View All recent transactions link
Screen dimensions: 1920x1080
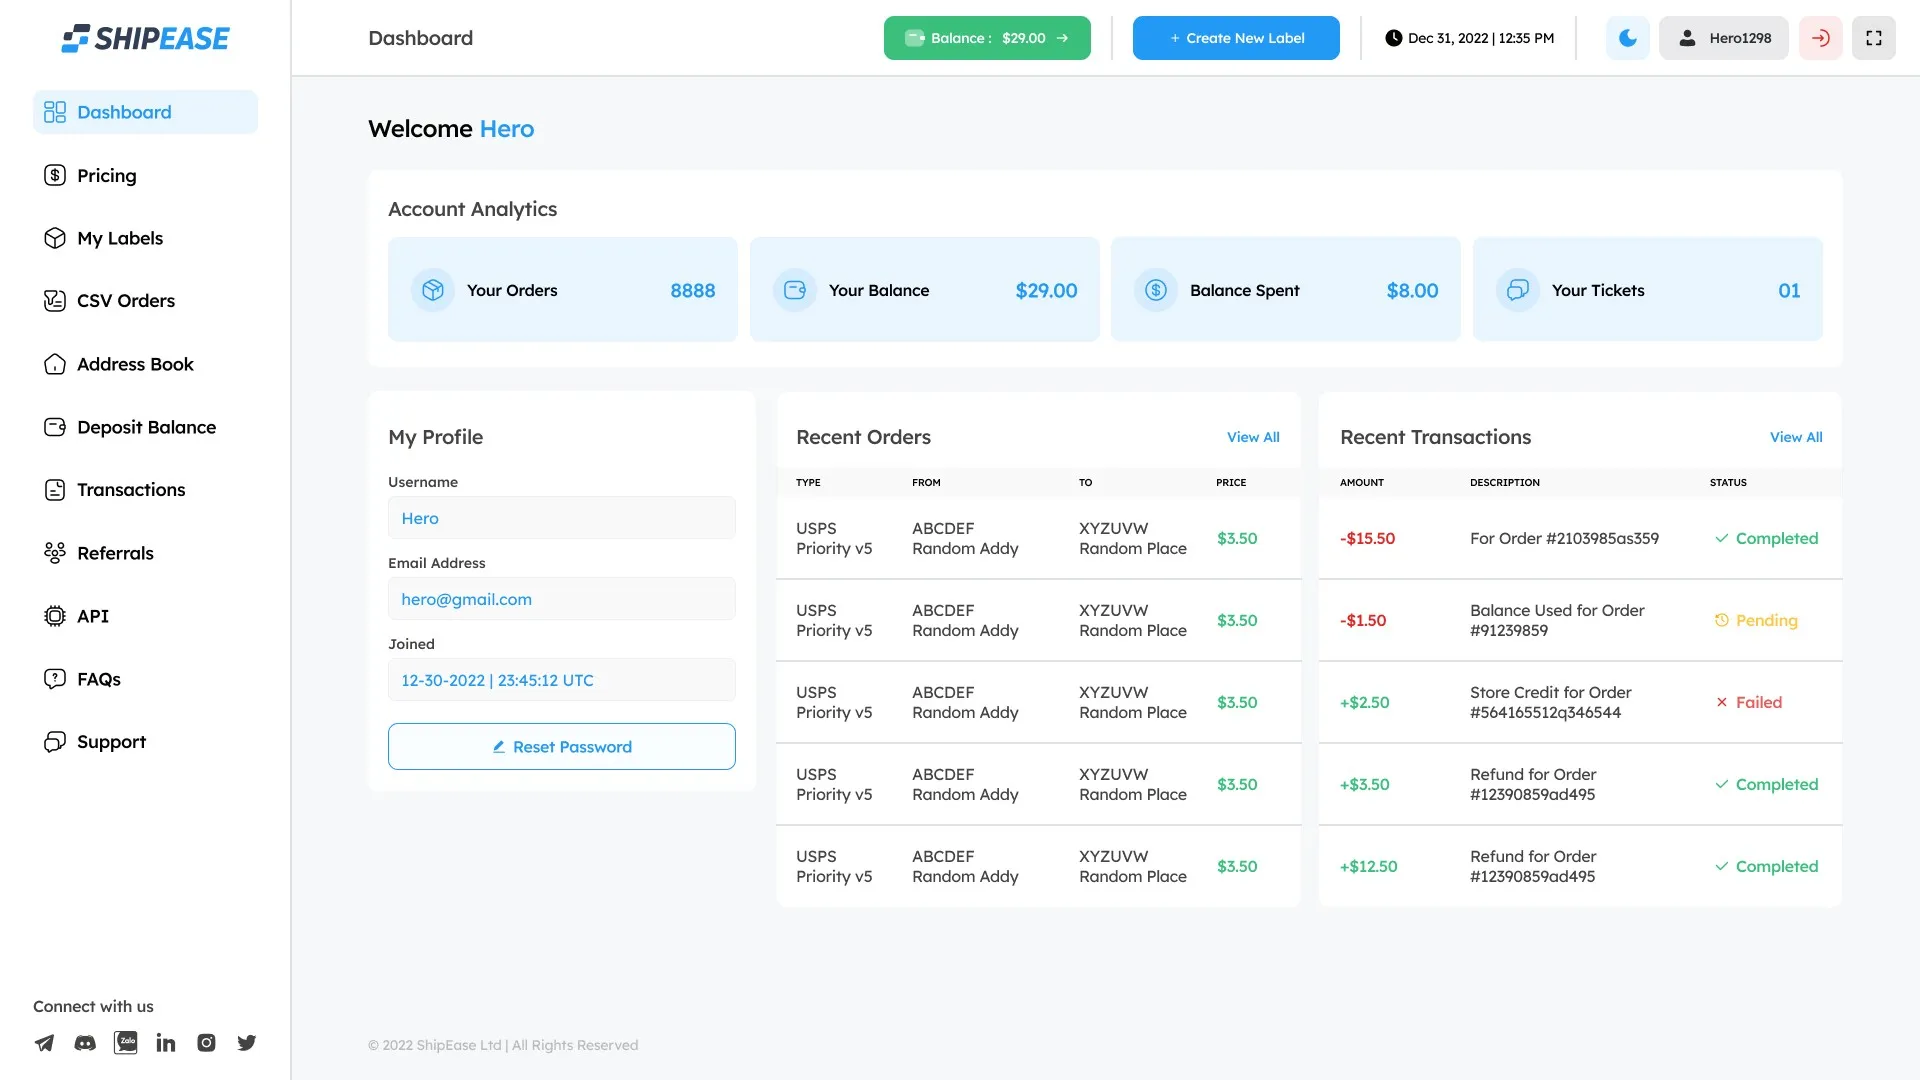1795,437
